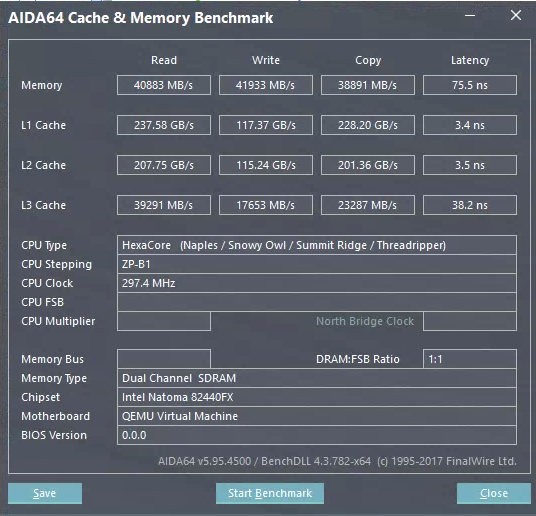Click Start Benchmark button
This screenshot has width=536, height=516.
[270, 493]
